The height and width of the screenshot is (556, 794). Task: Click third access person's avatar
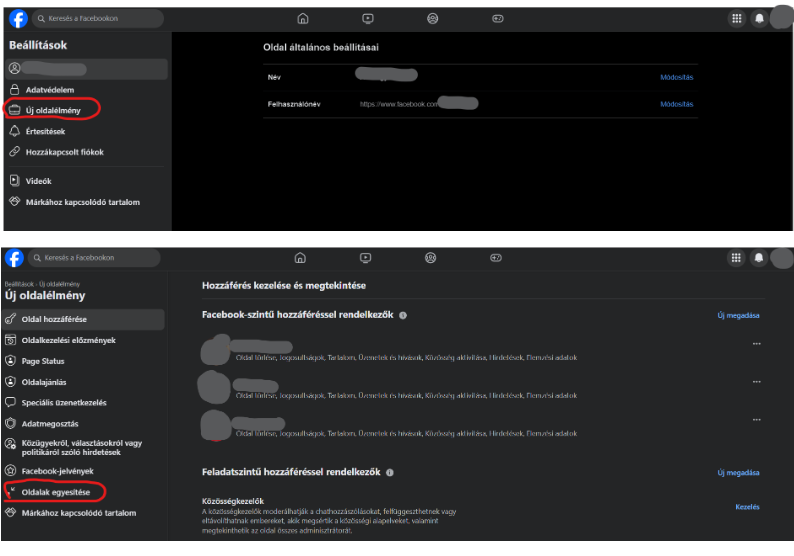coord(216,425)
